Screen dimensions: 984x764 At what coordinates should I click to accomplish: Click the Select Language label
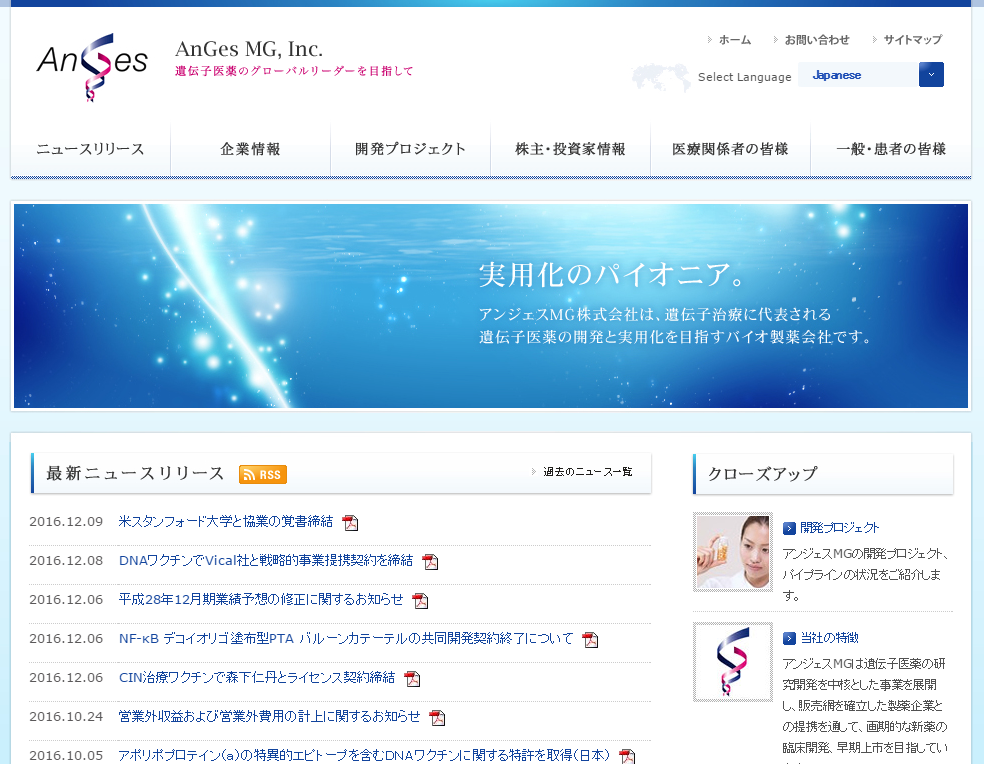[x=744, y=77]
